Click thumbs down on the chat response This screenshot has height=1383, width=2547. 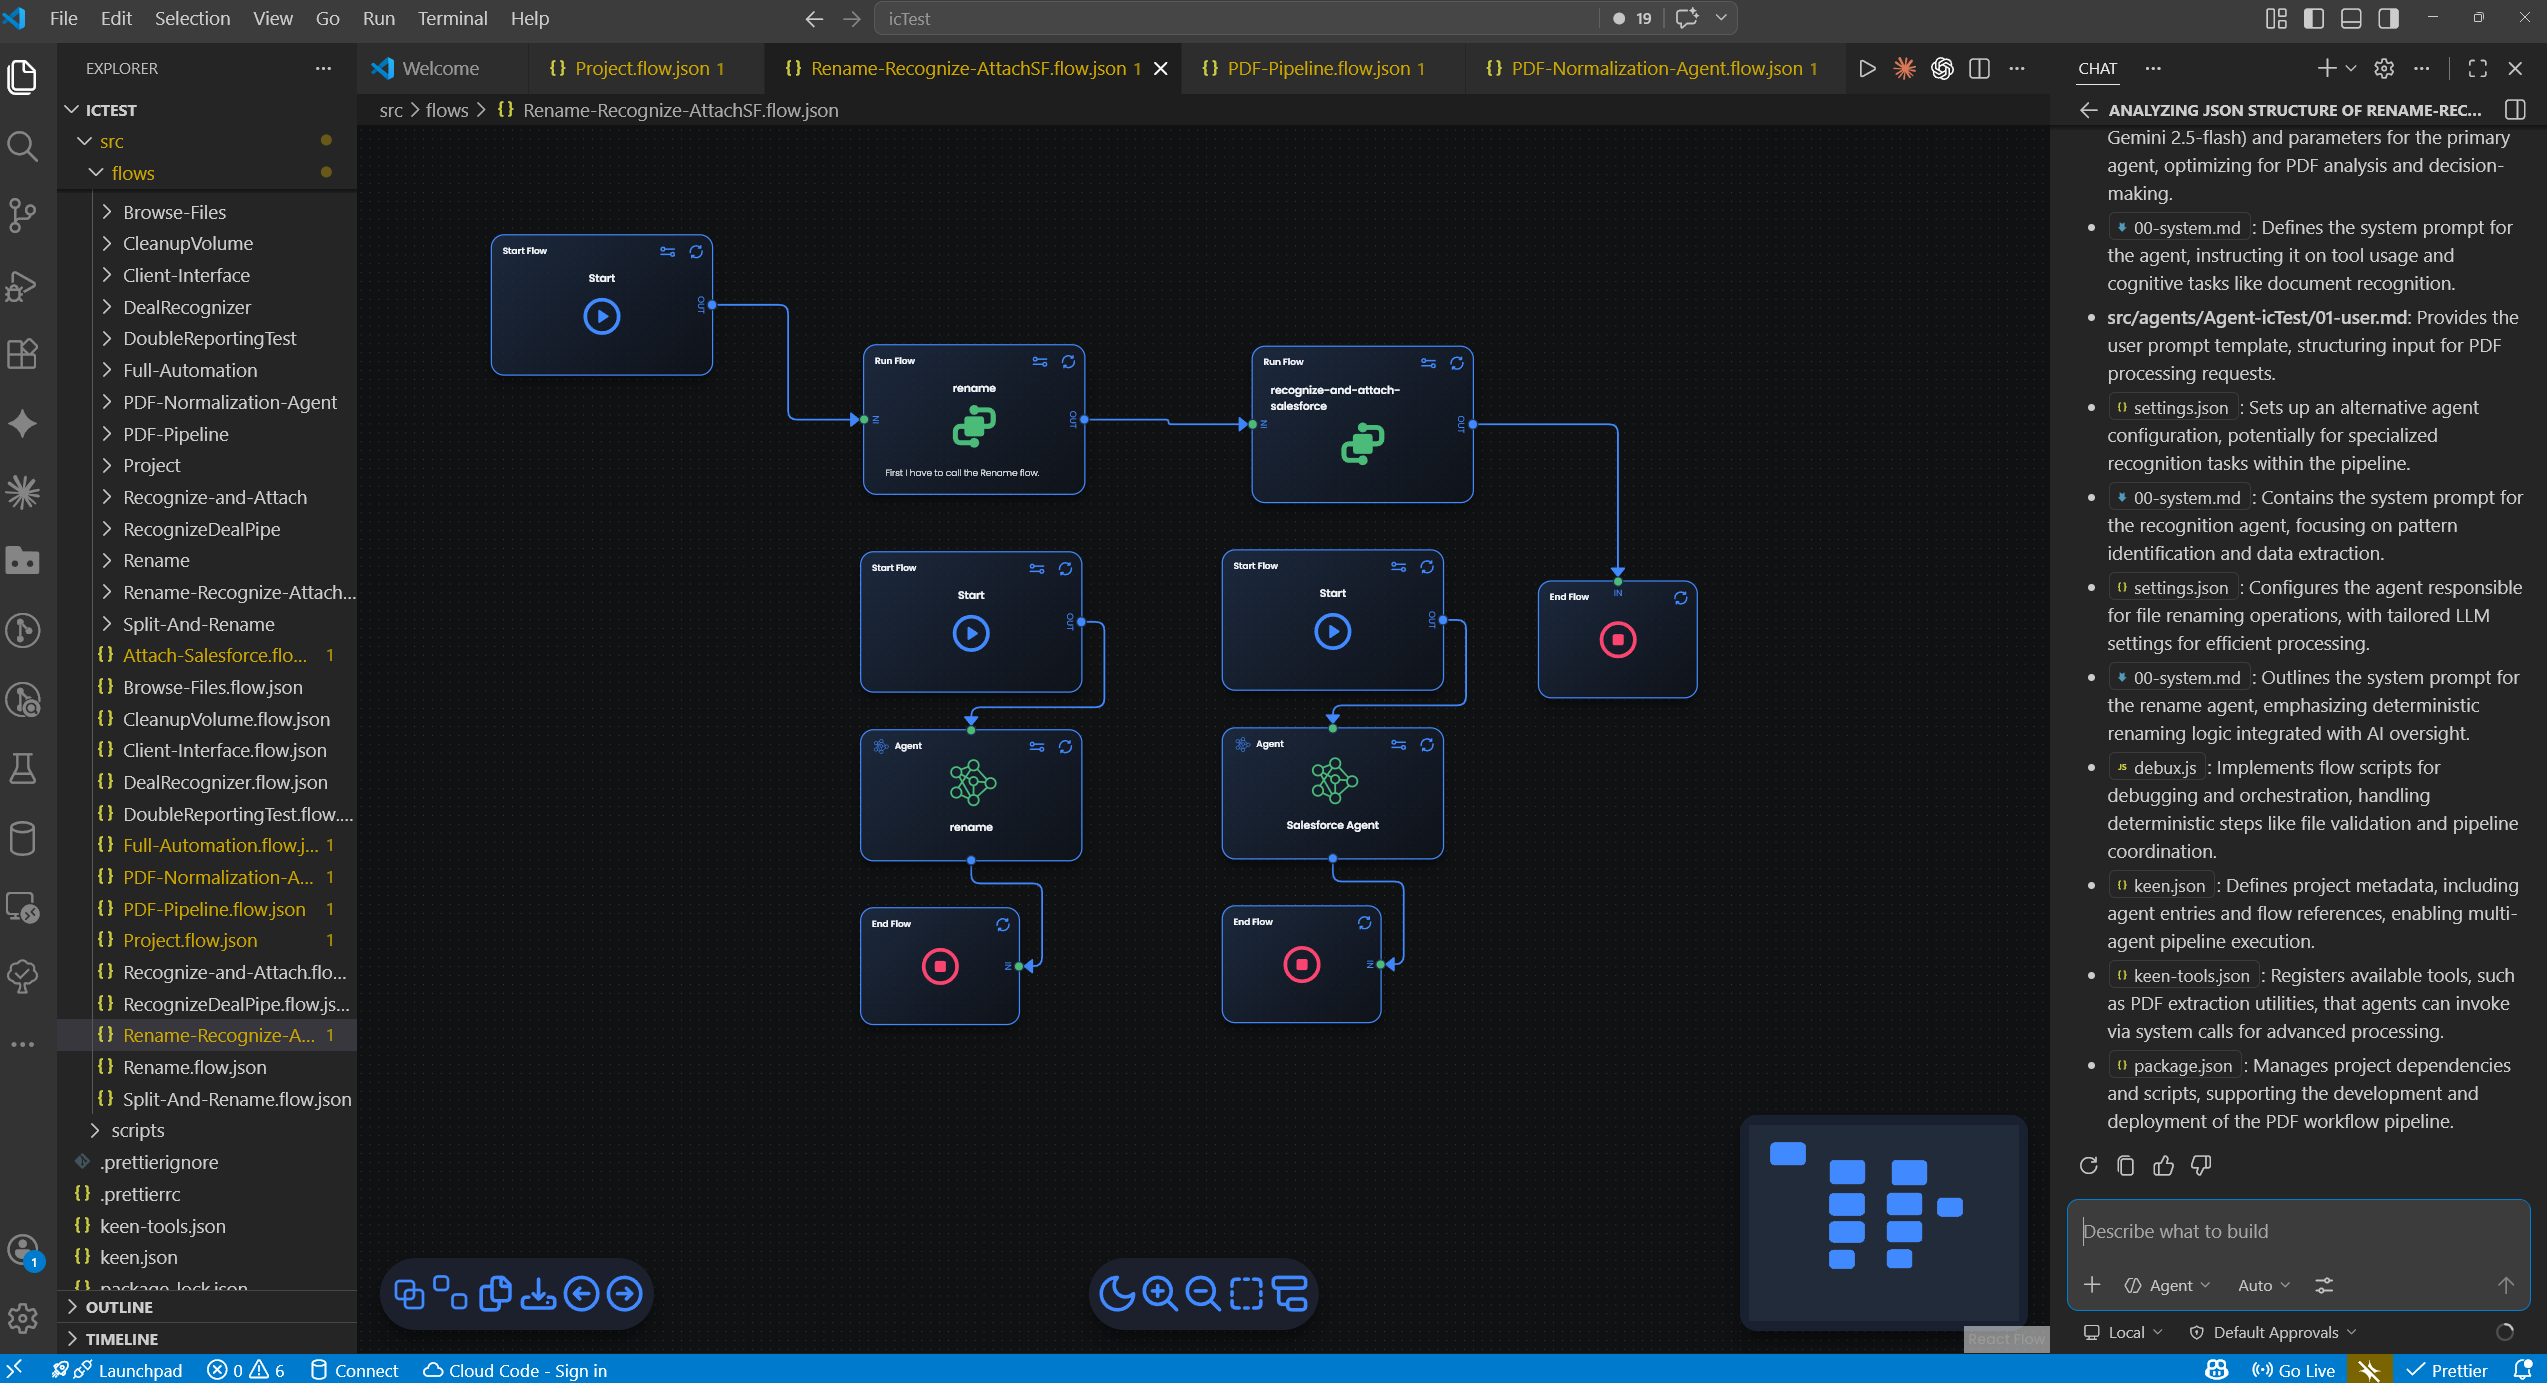tap(2201, 1166)
